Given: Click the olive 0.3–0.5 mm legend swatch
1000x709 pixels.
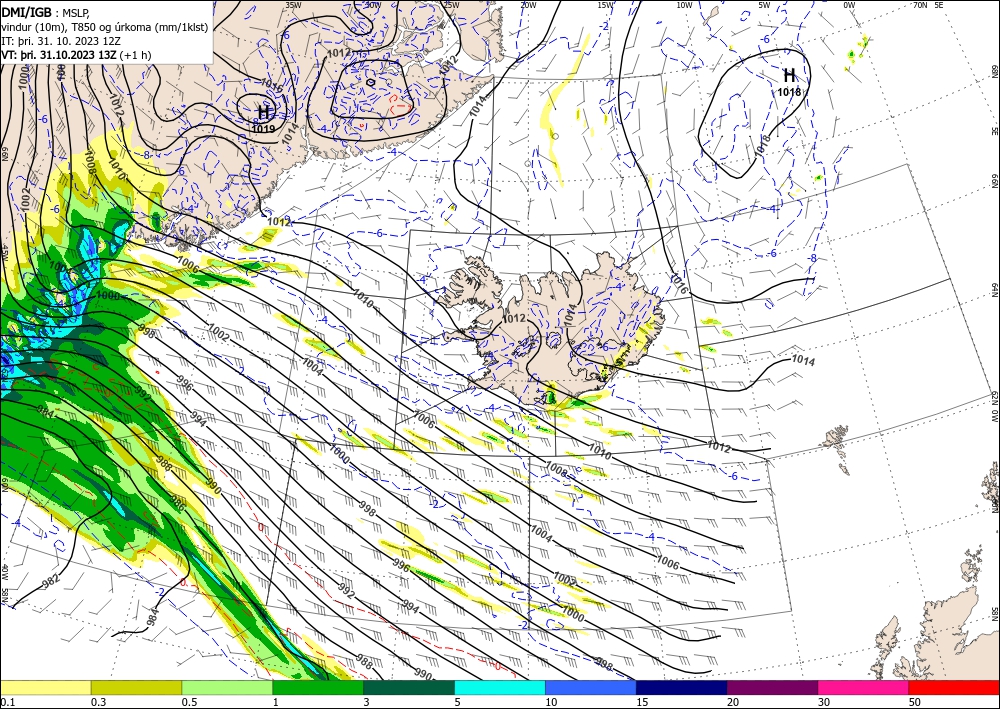Looking at the screenshot, I should pyautogui.click(x=136, y=687).
